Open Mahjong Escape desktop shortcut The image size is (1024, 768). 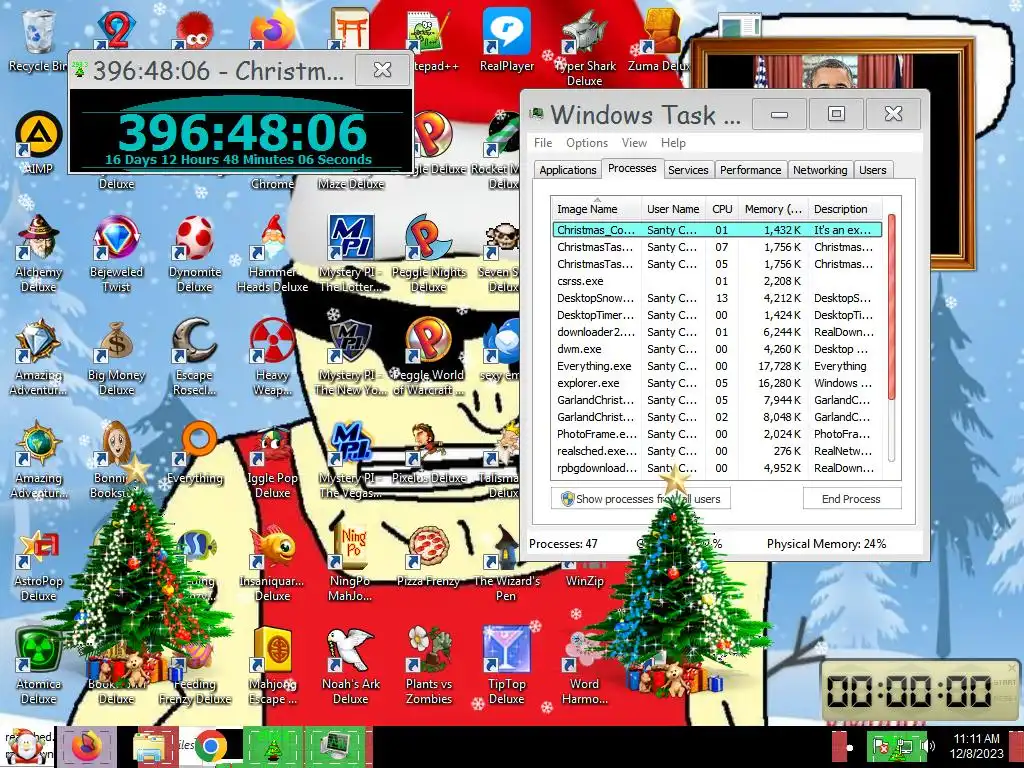click(x=272, y=666)
